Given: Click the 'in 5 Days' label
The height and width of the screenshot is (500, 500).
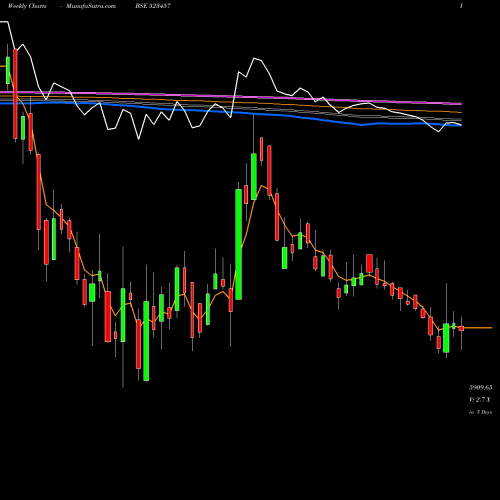Looking at the screenshot, I should pyautogui.click(x=480, y=412).
